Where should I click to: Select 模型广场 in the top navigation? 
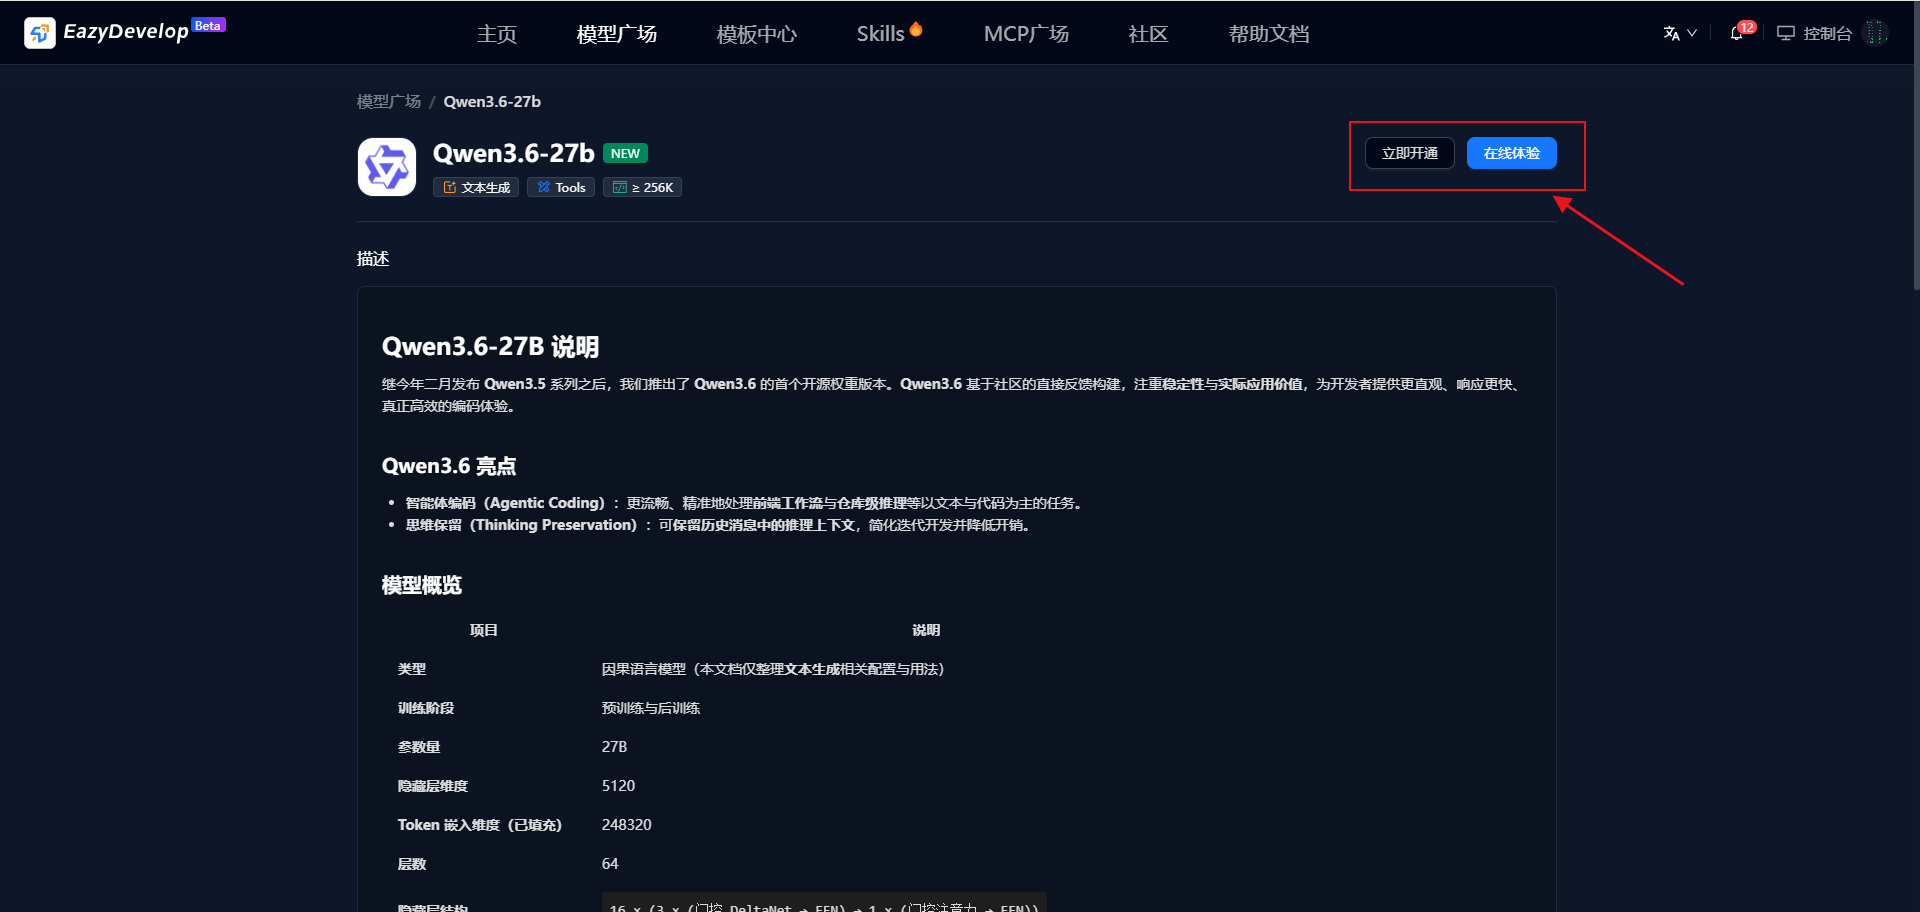(x=617, y=34)
